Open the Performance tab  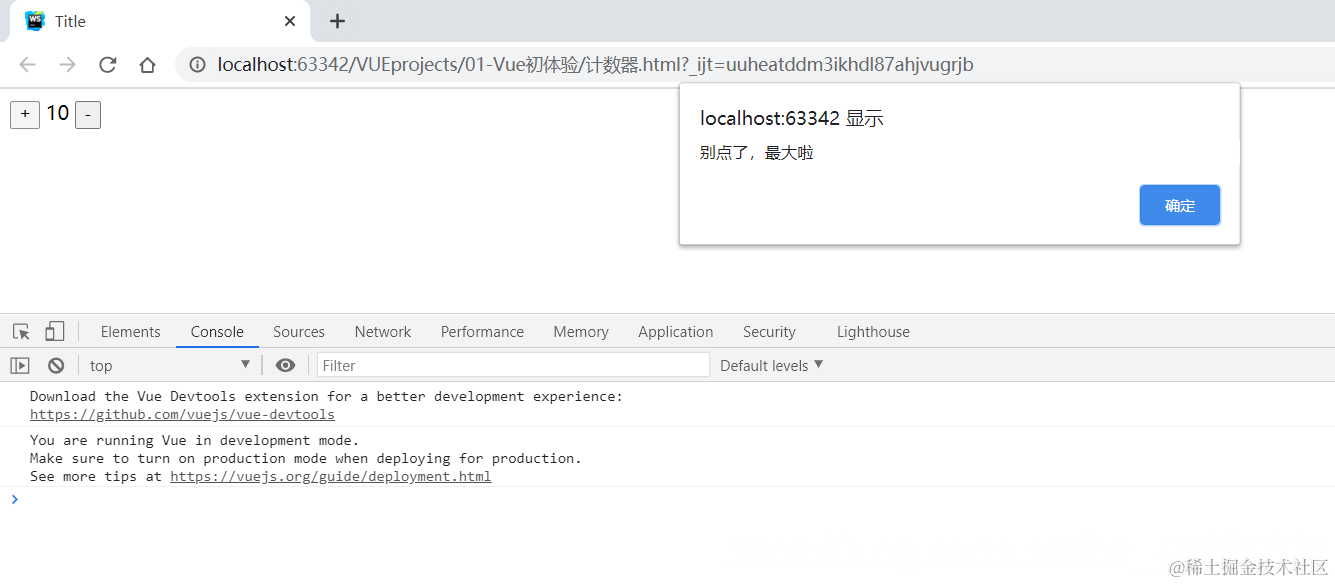[482, 332]
